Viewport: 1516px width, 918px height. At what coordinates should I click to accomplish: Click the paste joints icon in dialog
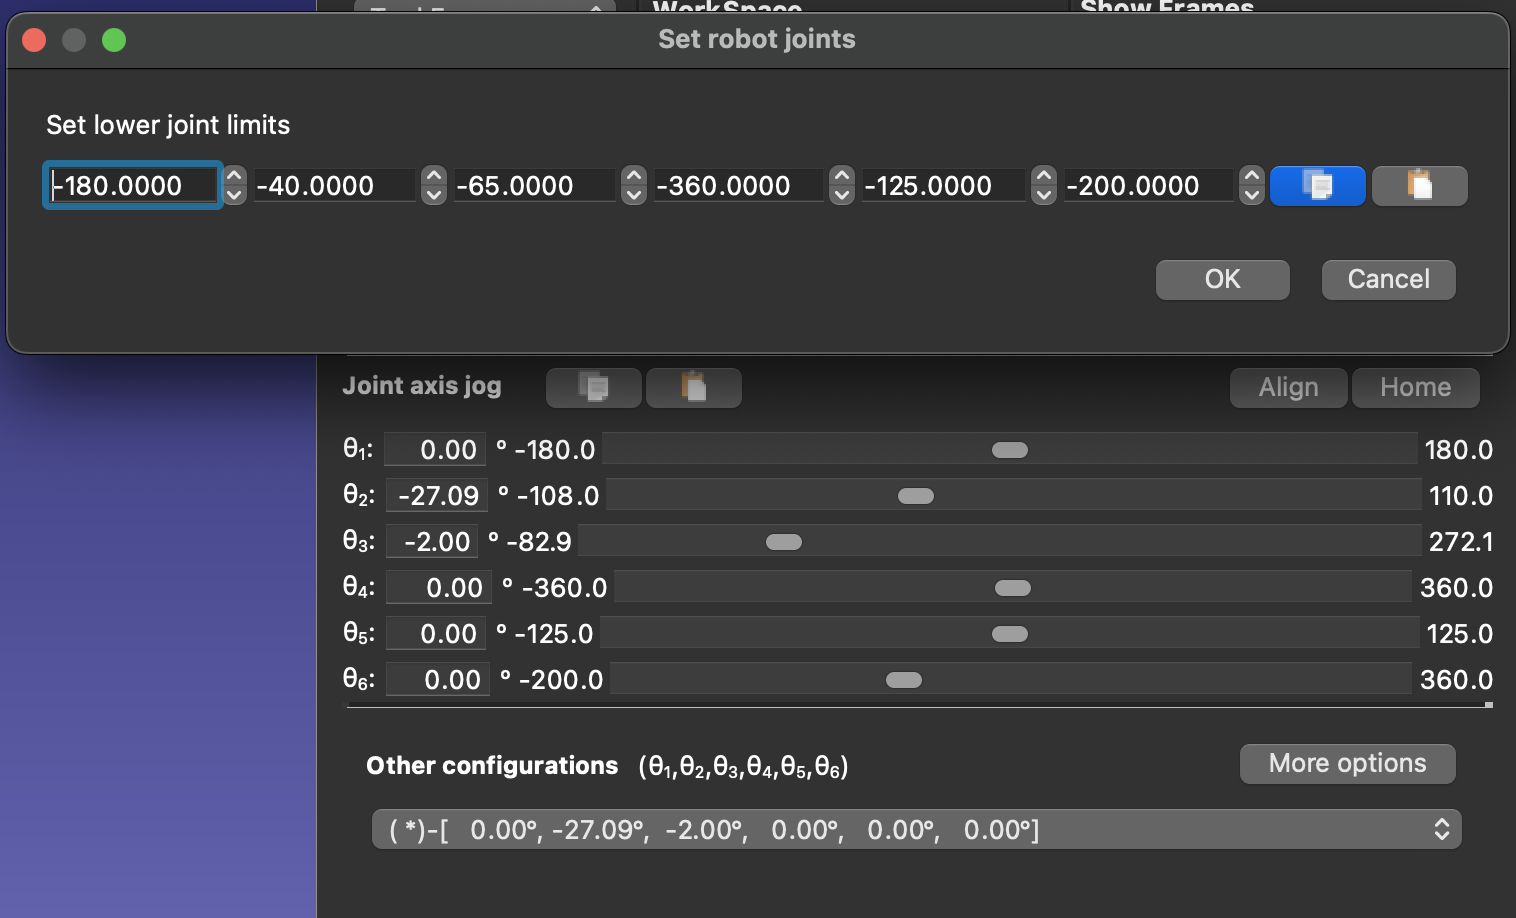[x=1419, y=186]
